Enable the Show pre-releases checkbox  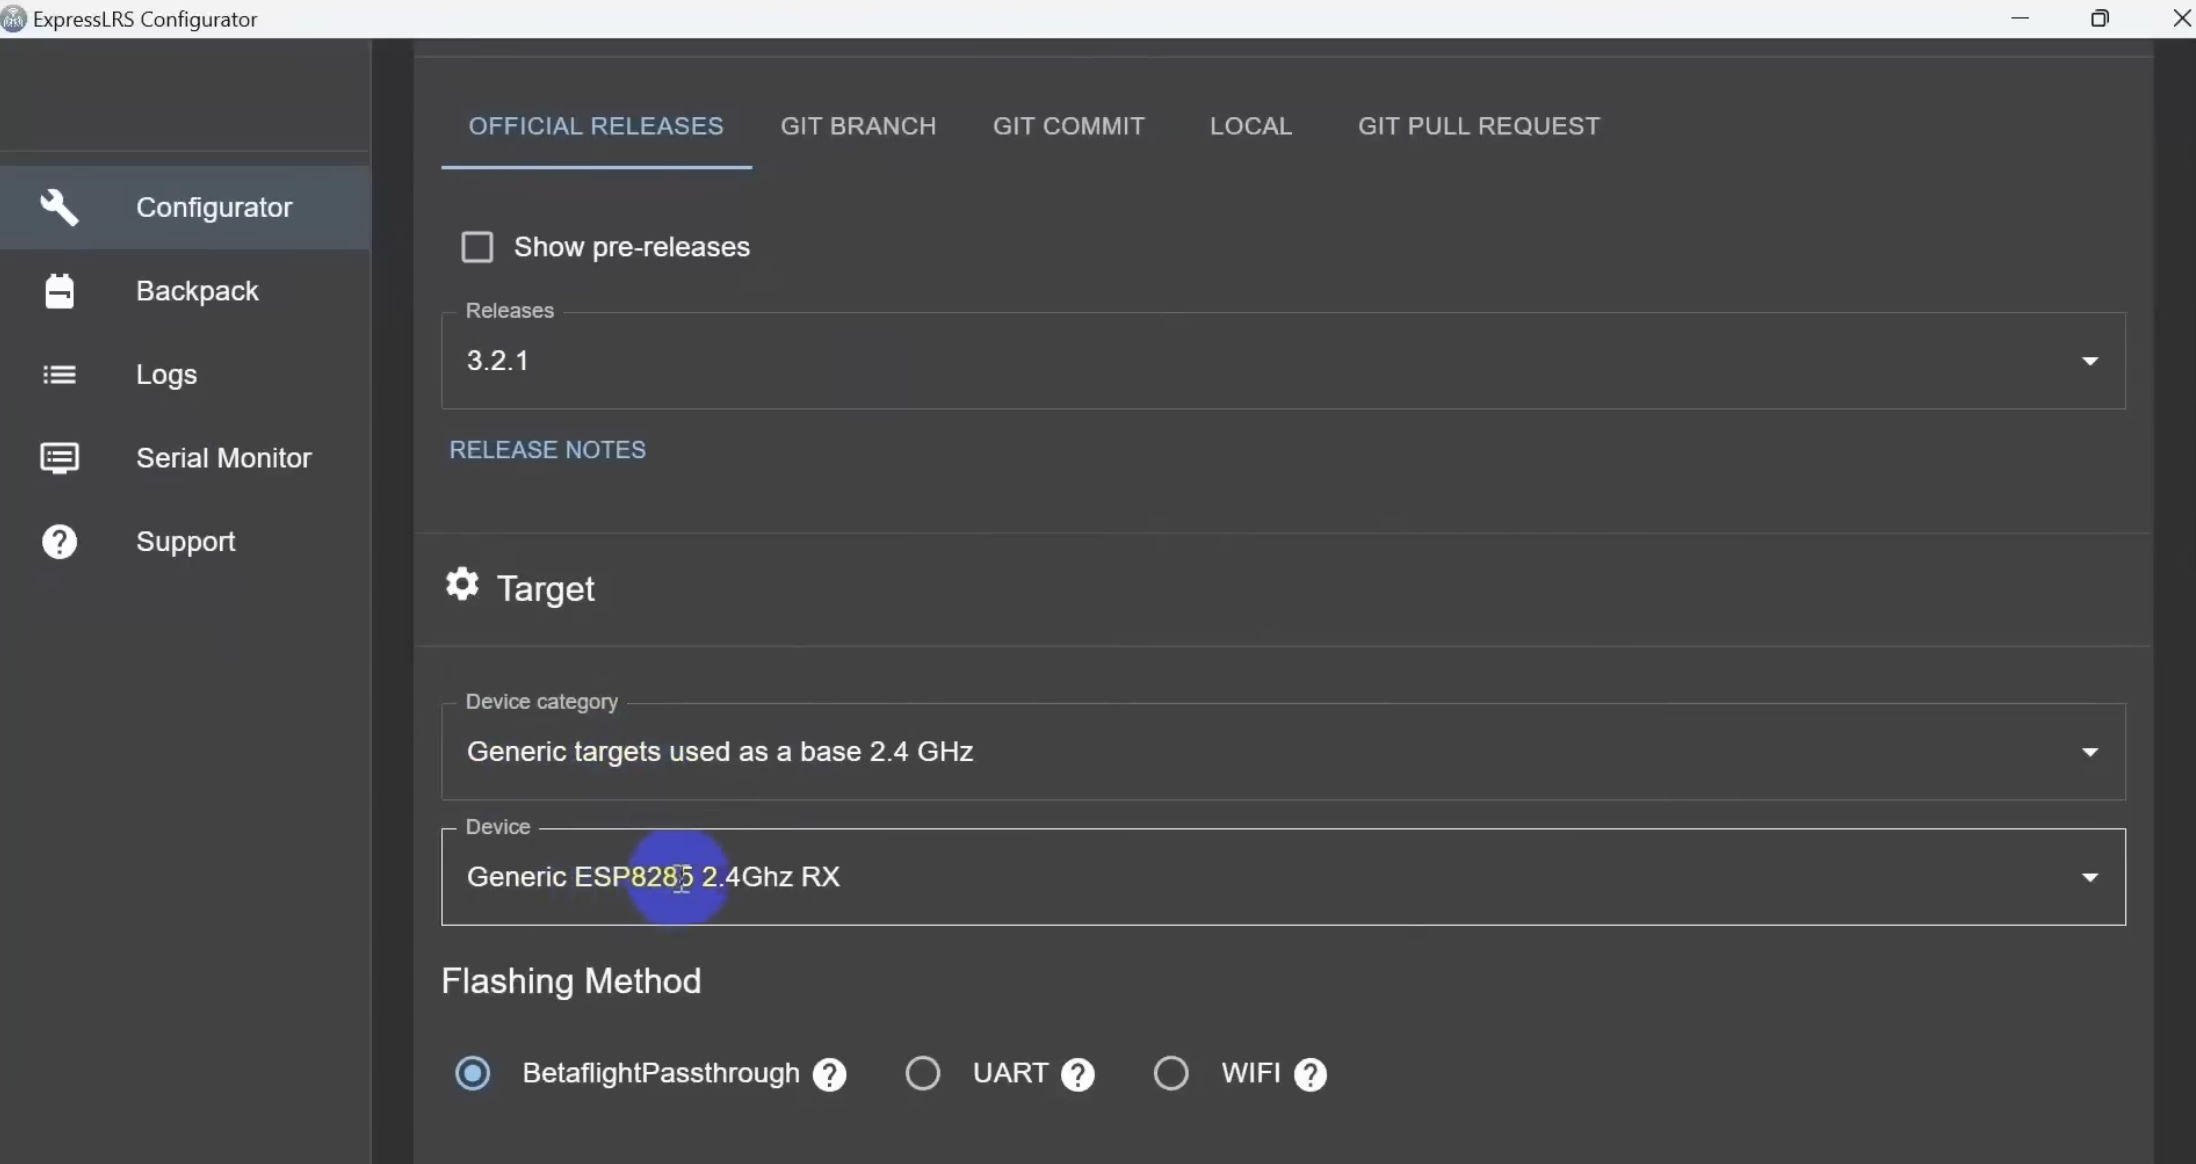tap(477, 247)
